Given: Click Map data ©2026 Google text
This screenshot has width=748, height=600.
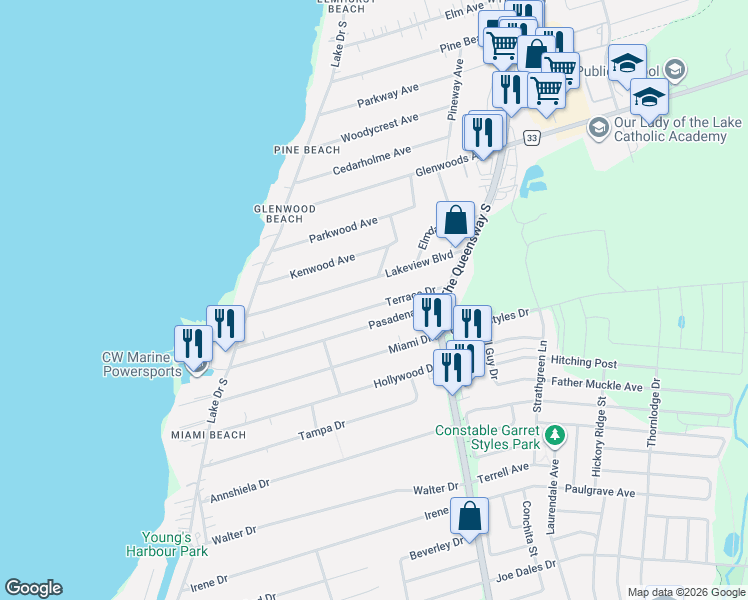Looking at the screenshot, I should point(686,592).
